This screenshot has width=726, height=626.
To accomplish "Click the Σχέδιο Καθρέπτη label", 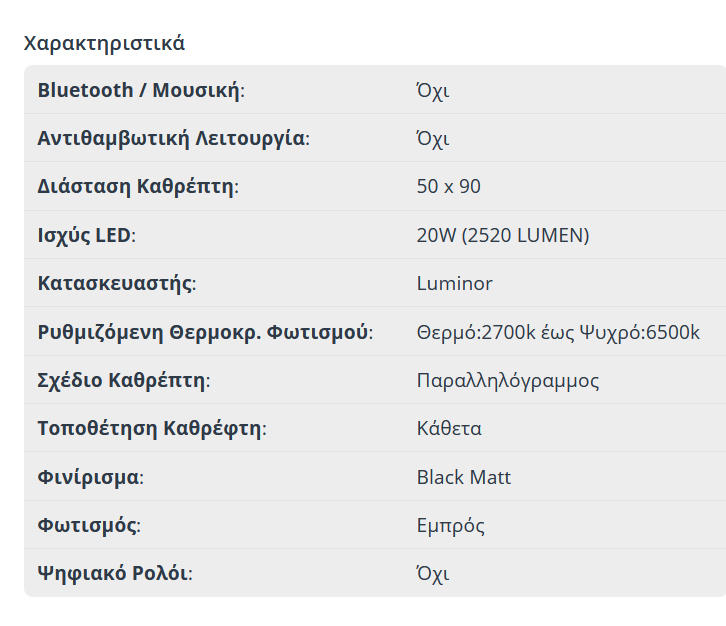I will point(123,380).
